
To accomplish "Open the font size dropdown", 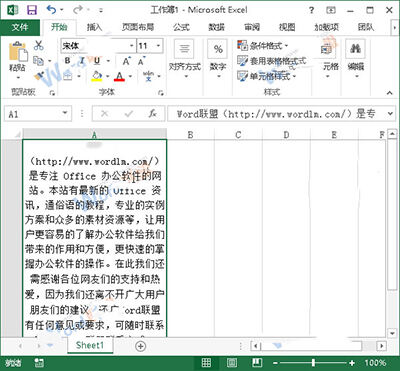I will click(x=159, y=46).
